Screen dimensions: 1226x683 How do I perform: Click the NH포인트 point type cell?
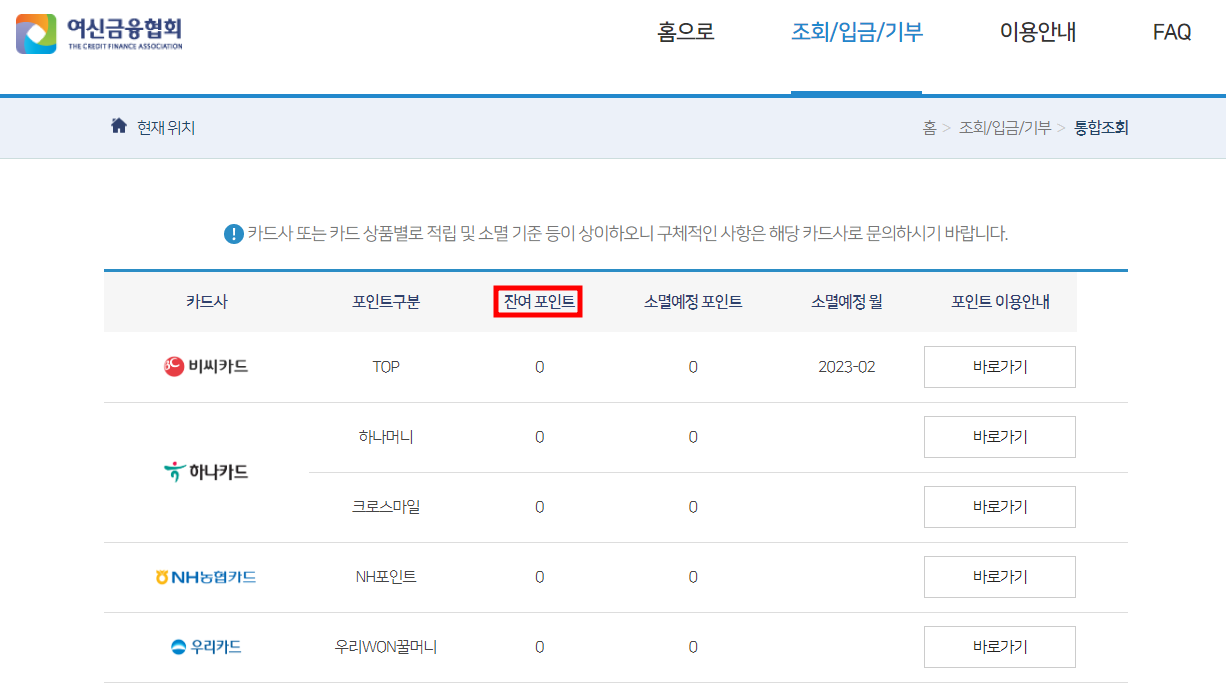coord(386,577)
